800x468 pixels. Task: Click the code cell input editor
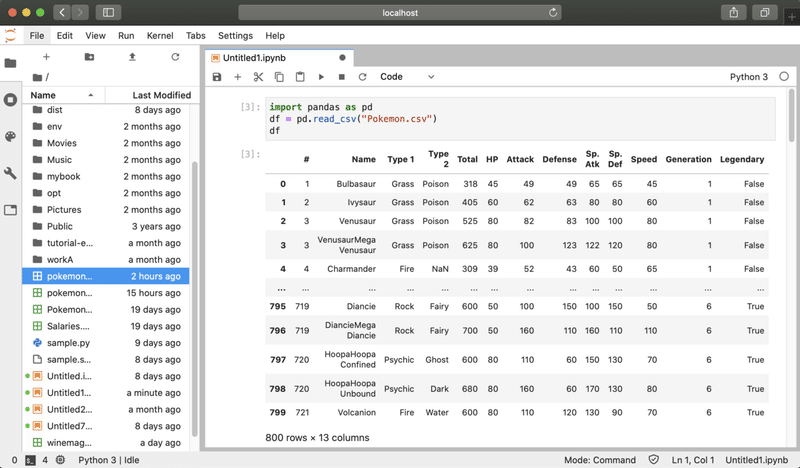[520, 118]
